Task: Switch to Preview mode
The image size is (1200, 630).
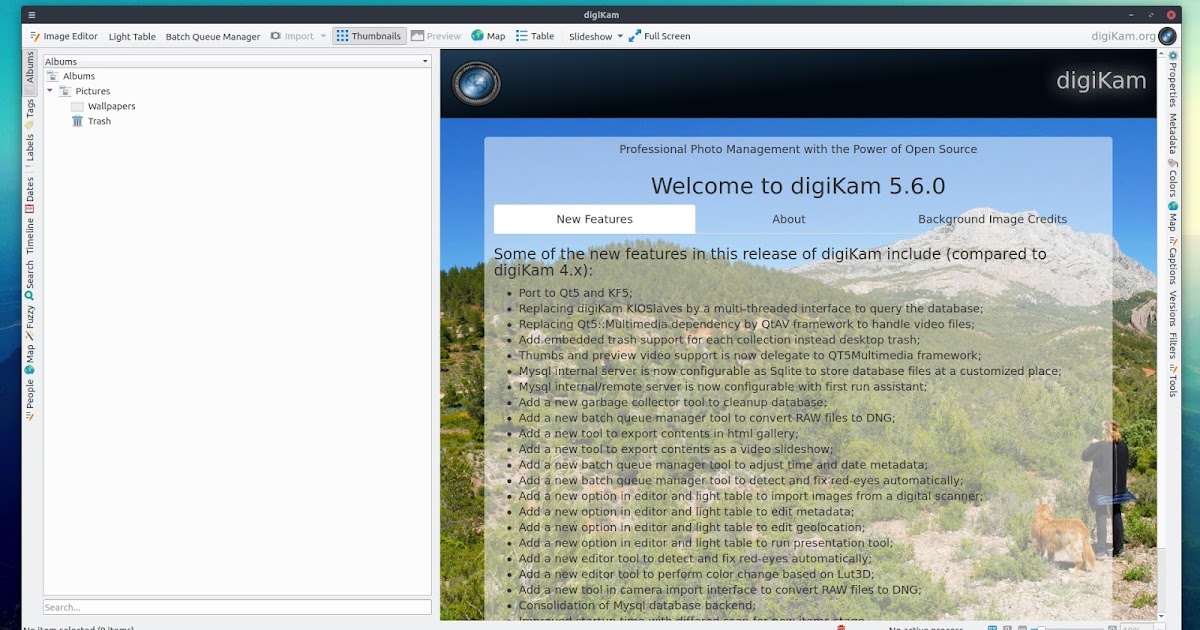Action: 436,36
